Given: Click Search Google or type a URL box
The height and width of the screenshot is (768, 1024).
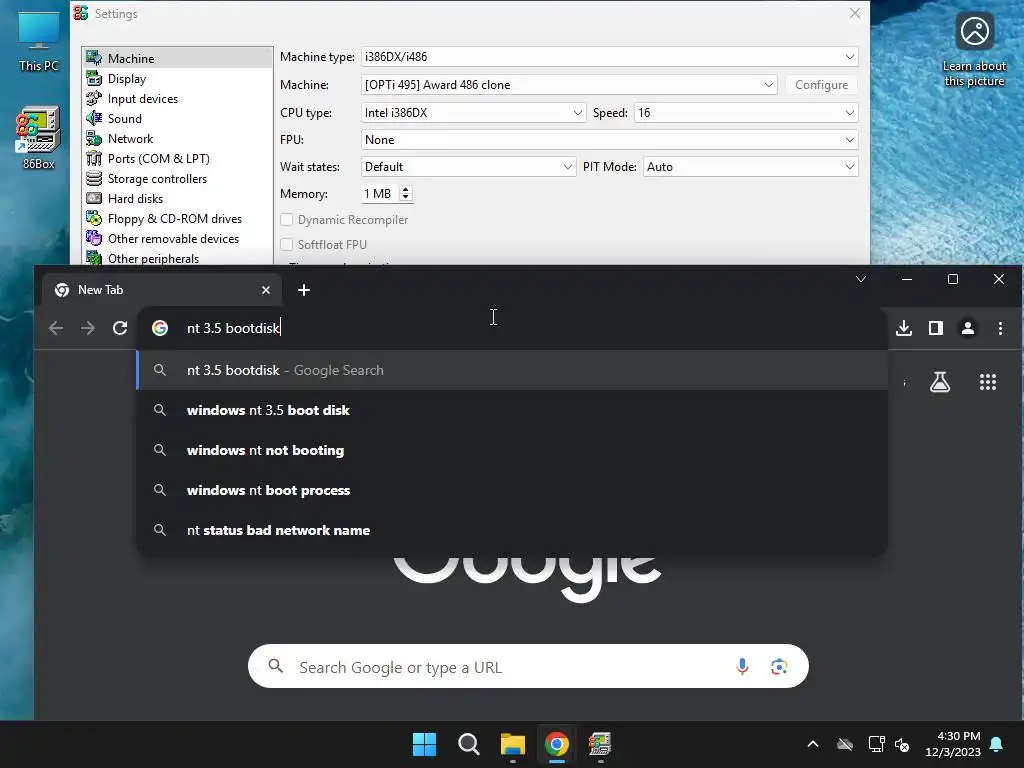Looking at the screenshot, I should [x=528, y=667].
